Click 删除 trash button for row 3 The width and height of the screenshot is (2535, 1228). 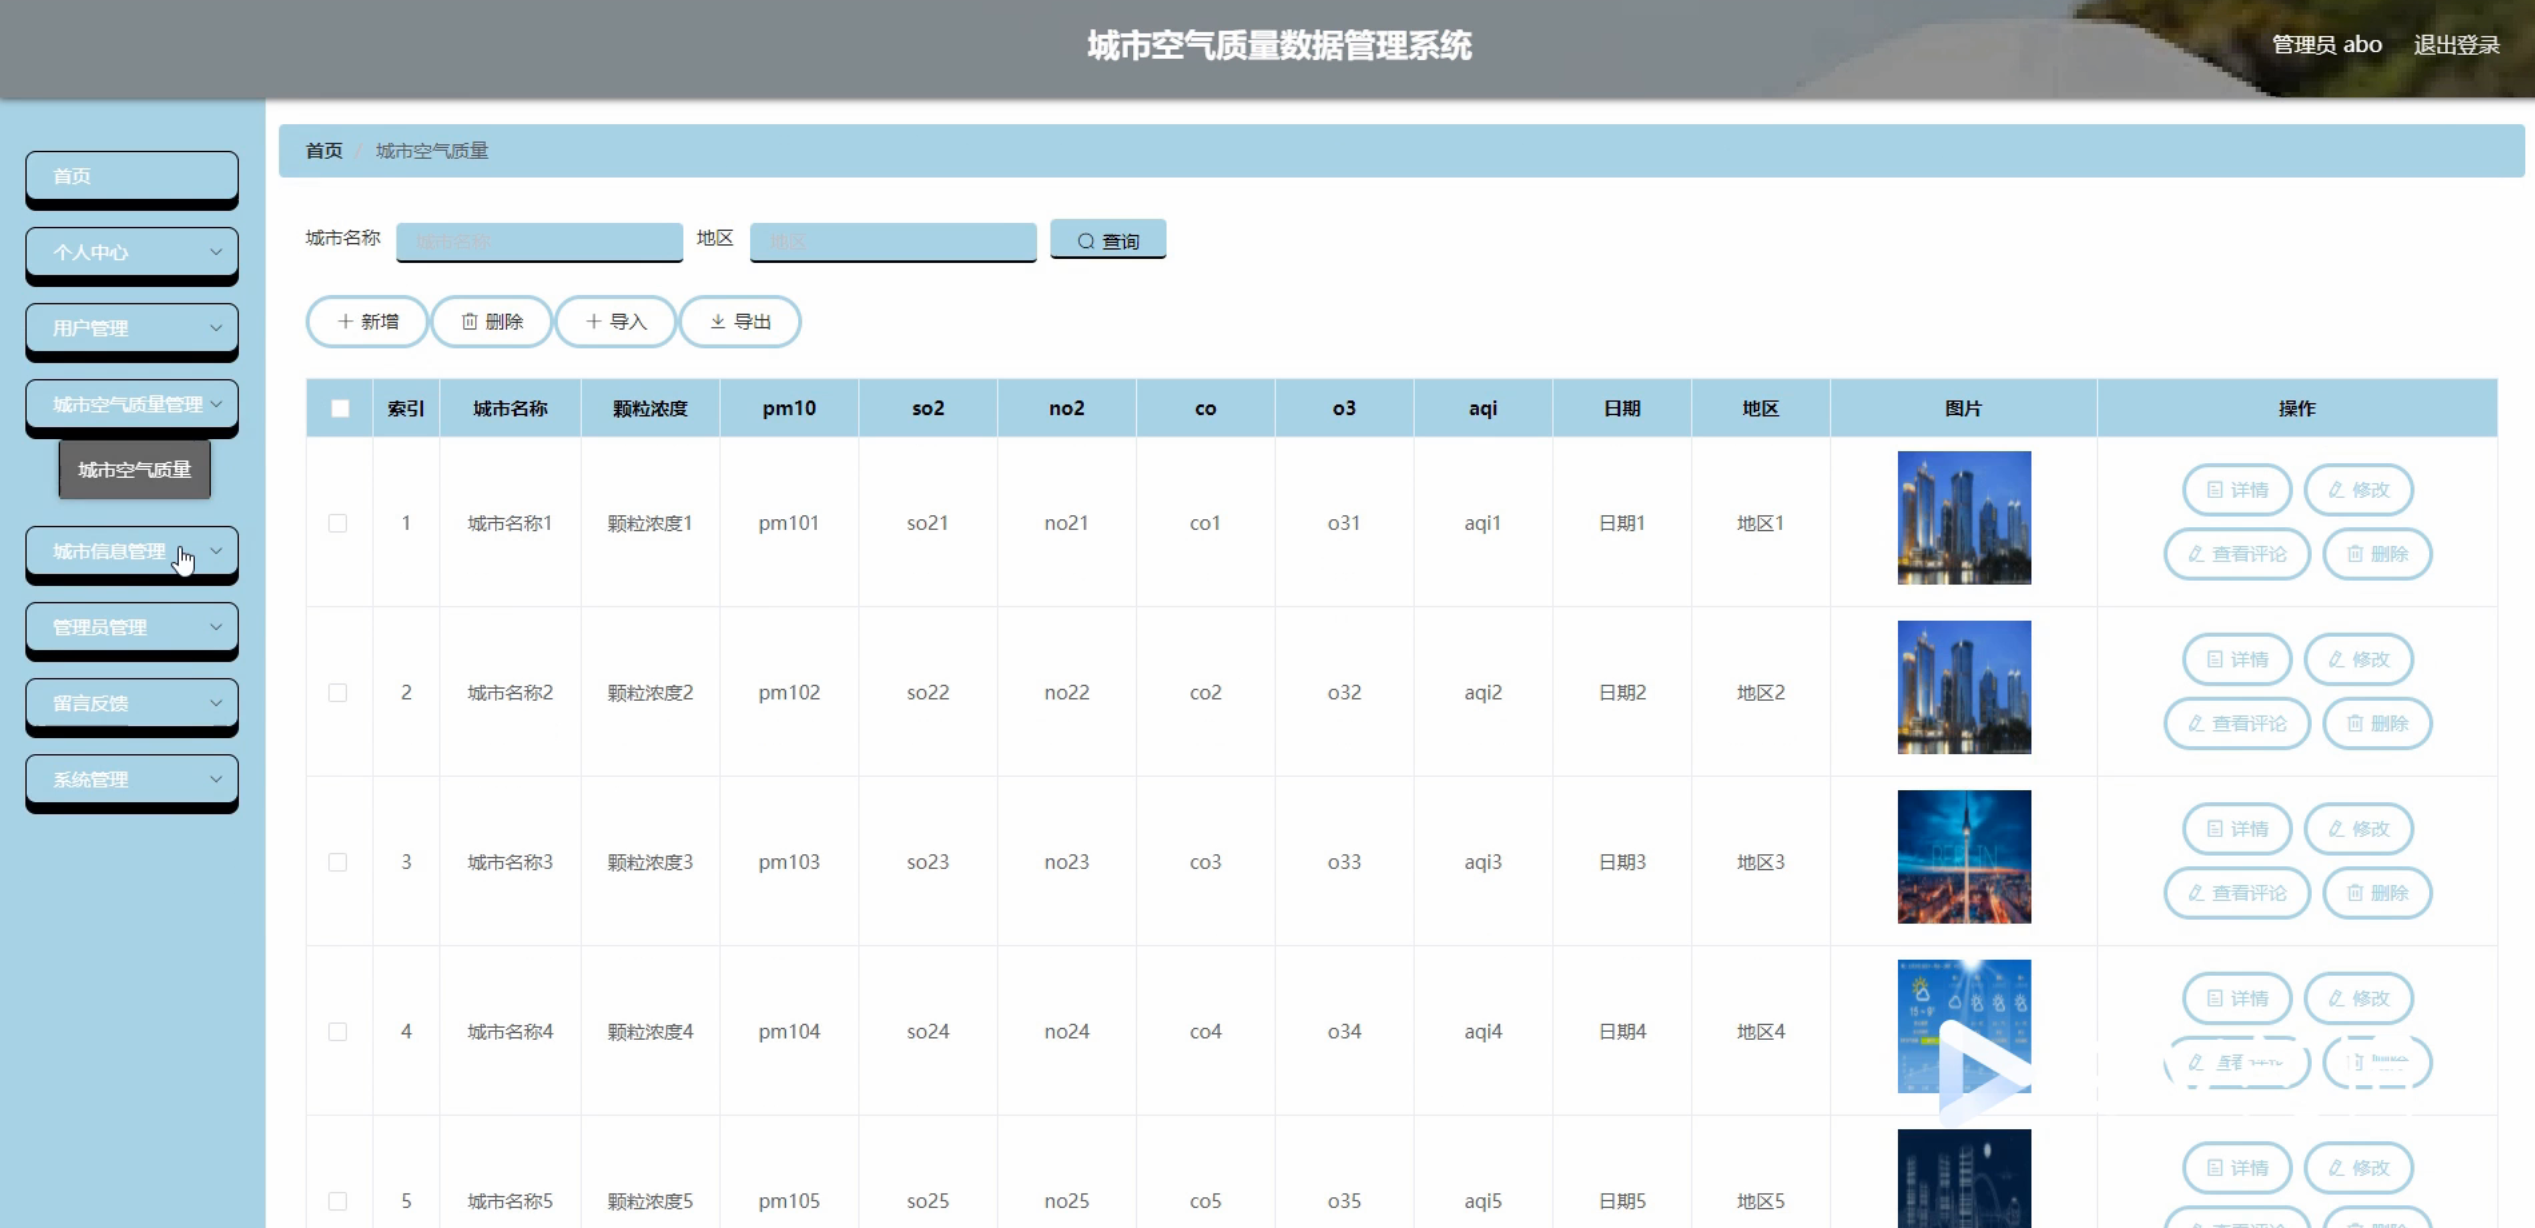(2377, 893)
